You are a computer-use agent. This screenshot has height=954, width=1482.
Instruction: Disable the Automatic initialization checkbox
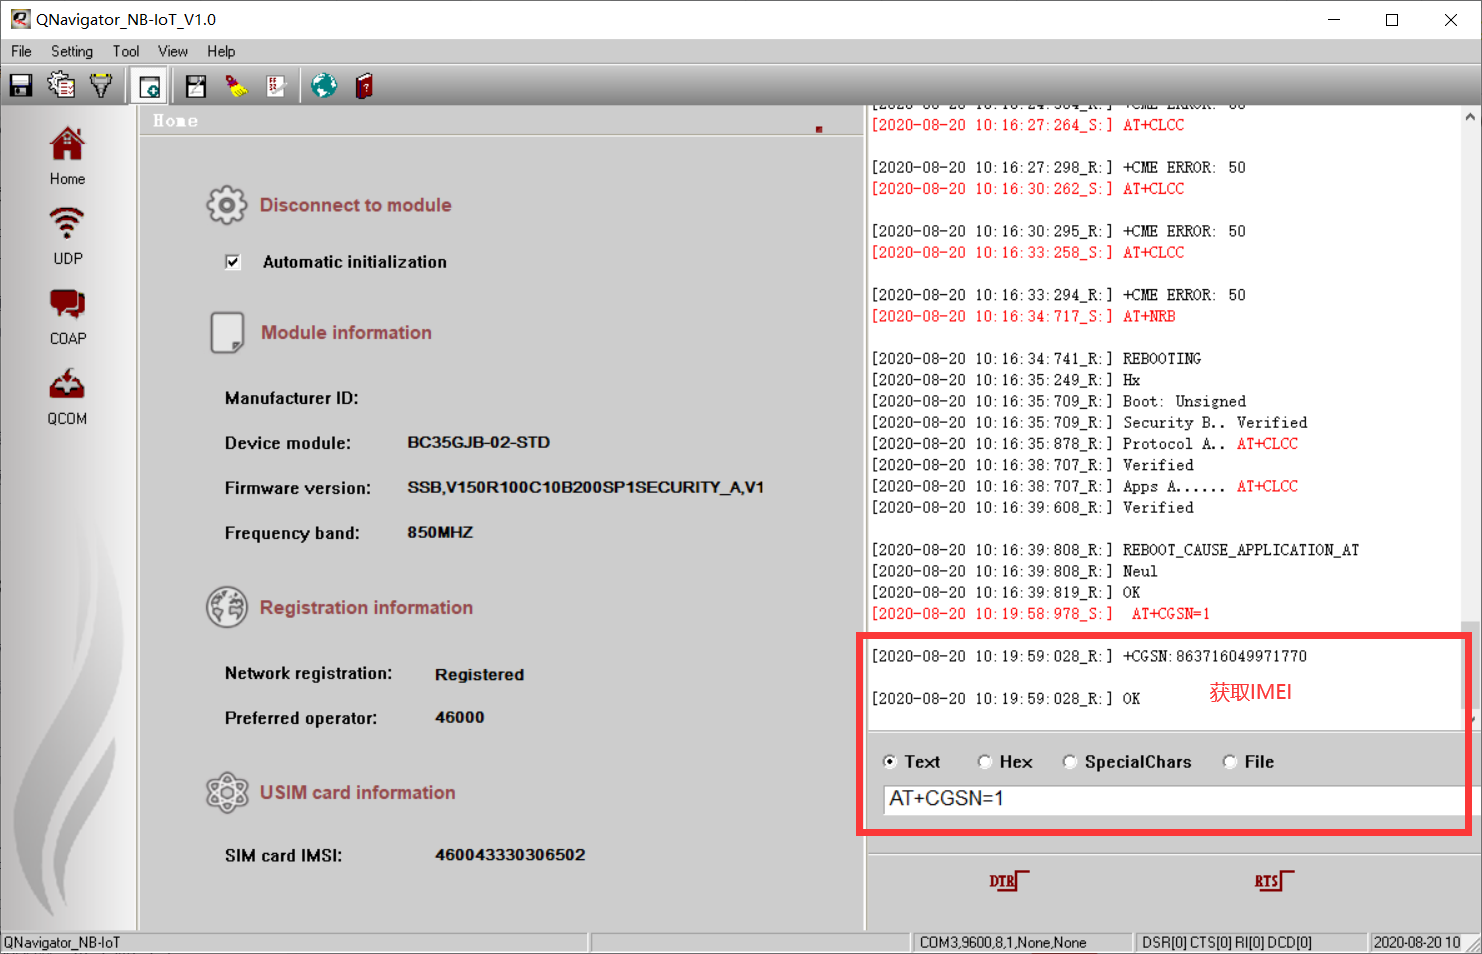coord(231,261)
